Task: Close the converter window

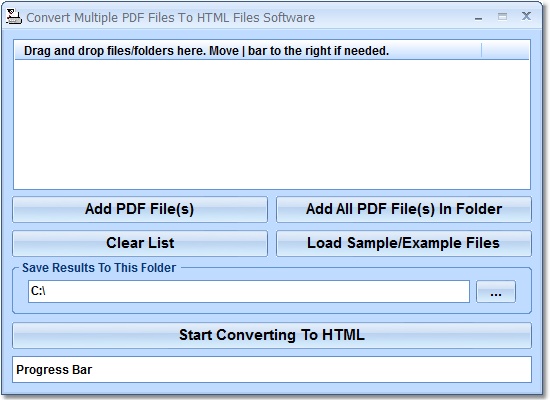Action: (526, 16)
